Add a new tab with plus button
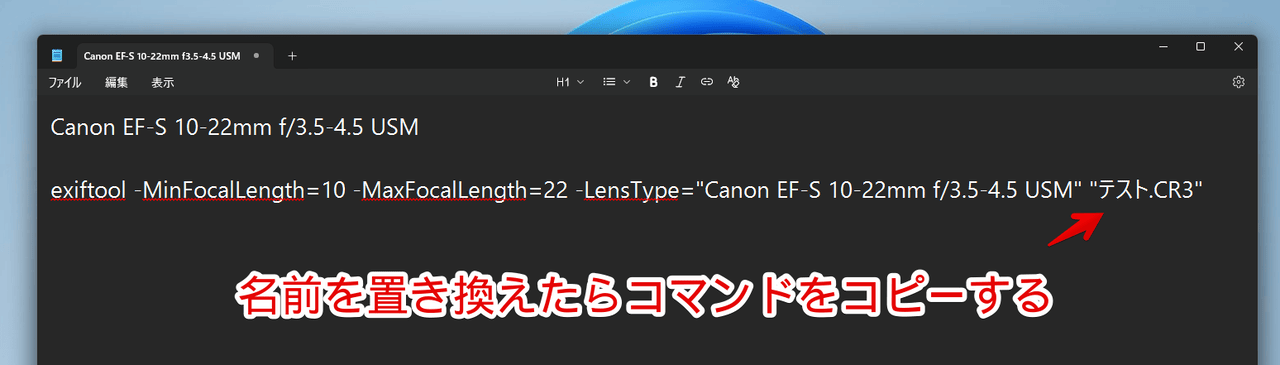 coord(292,56)
